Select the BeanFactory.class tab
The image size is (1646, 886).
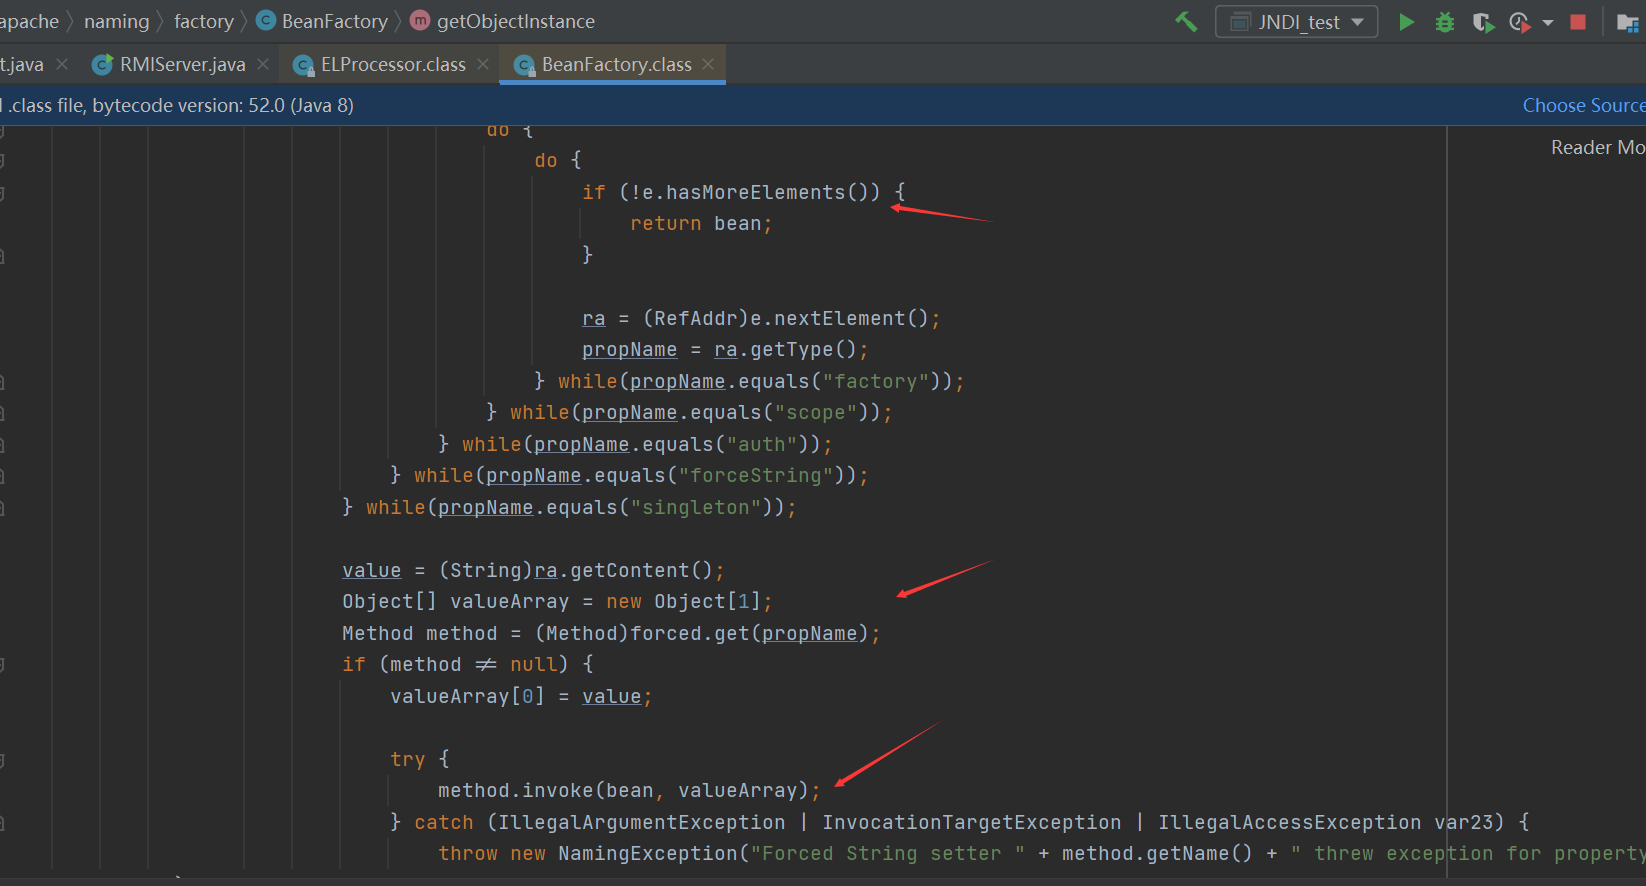coord(616,64)
